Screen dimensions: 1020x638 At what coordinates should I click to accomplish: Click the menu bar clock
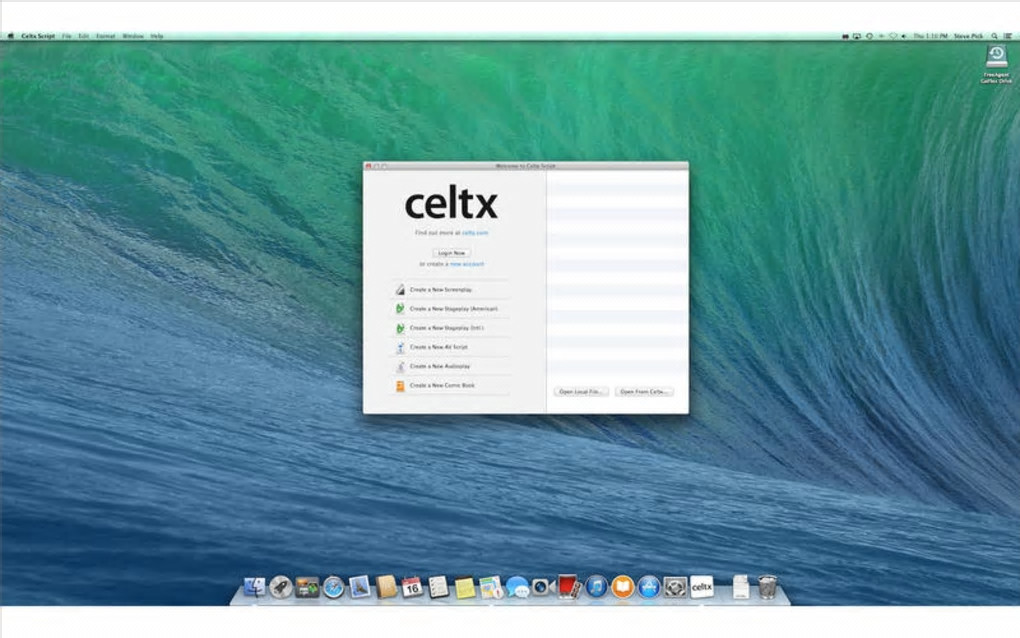(930, 36)
